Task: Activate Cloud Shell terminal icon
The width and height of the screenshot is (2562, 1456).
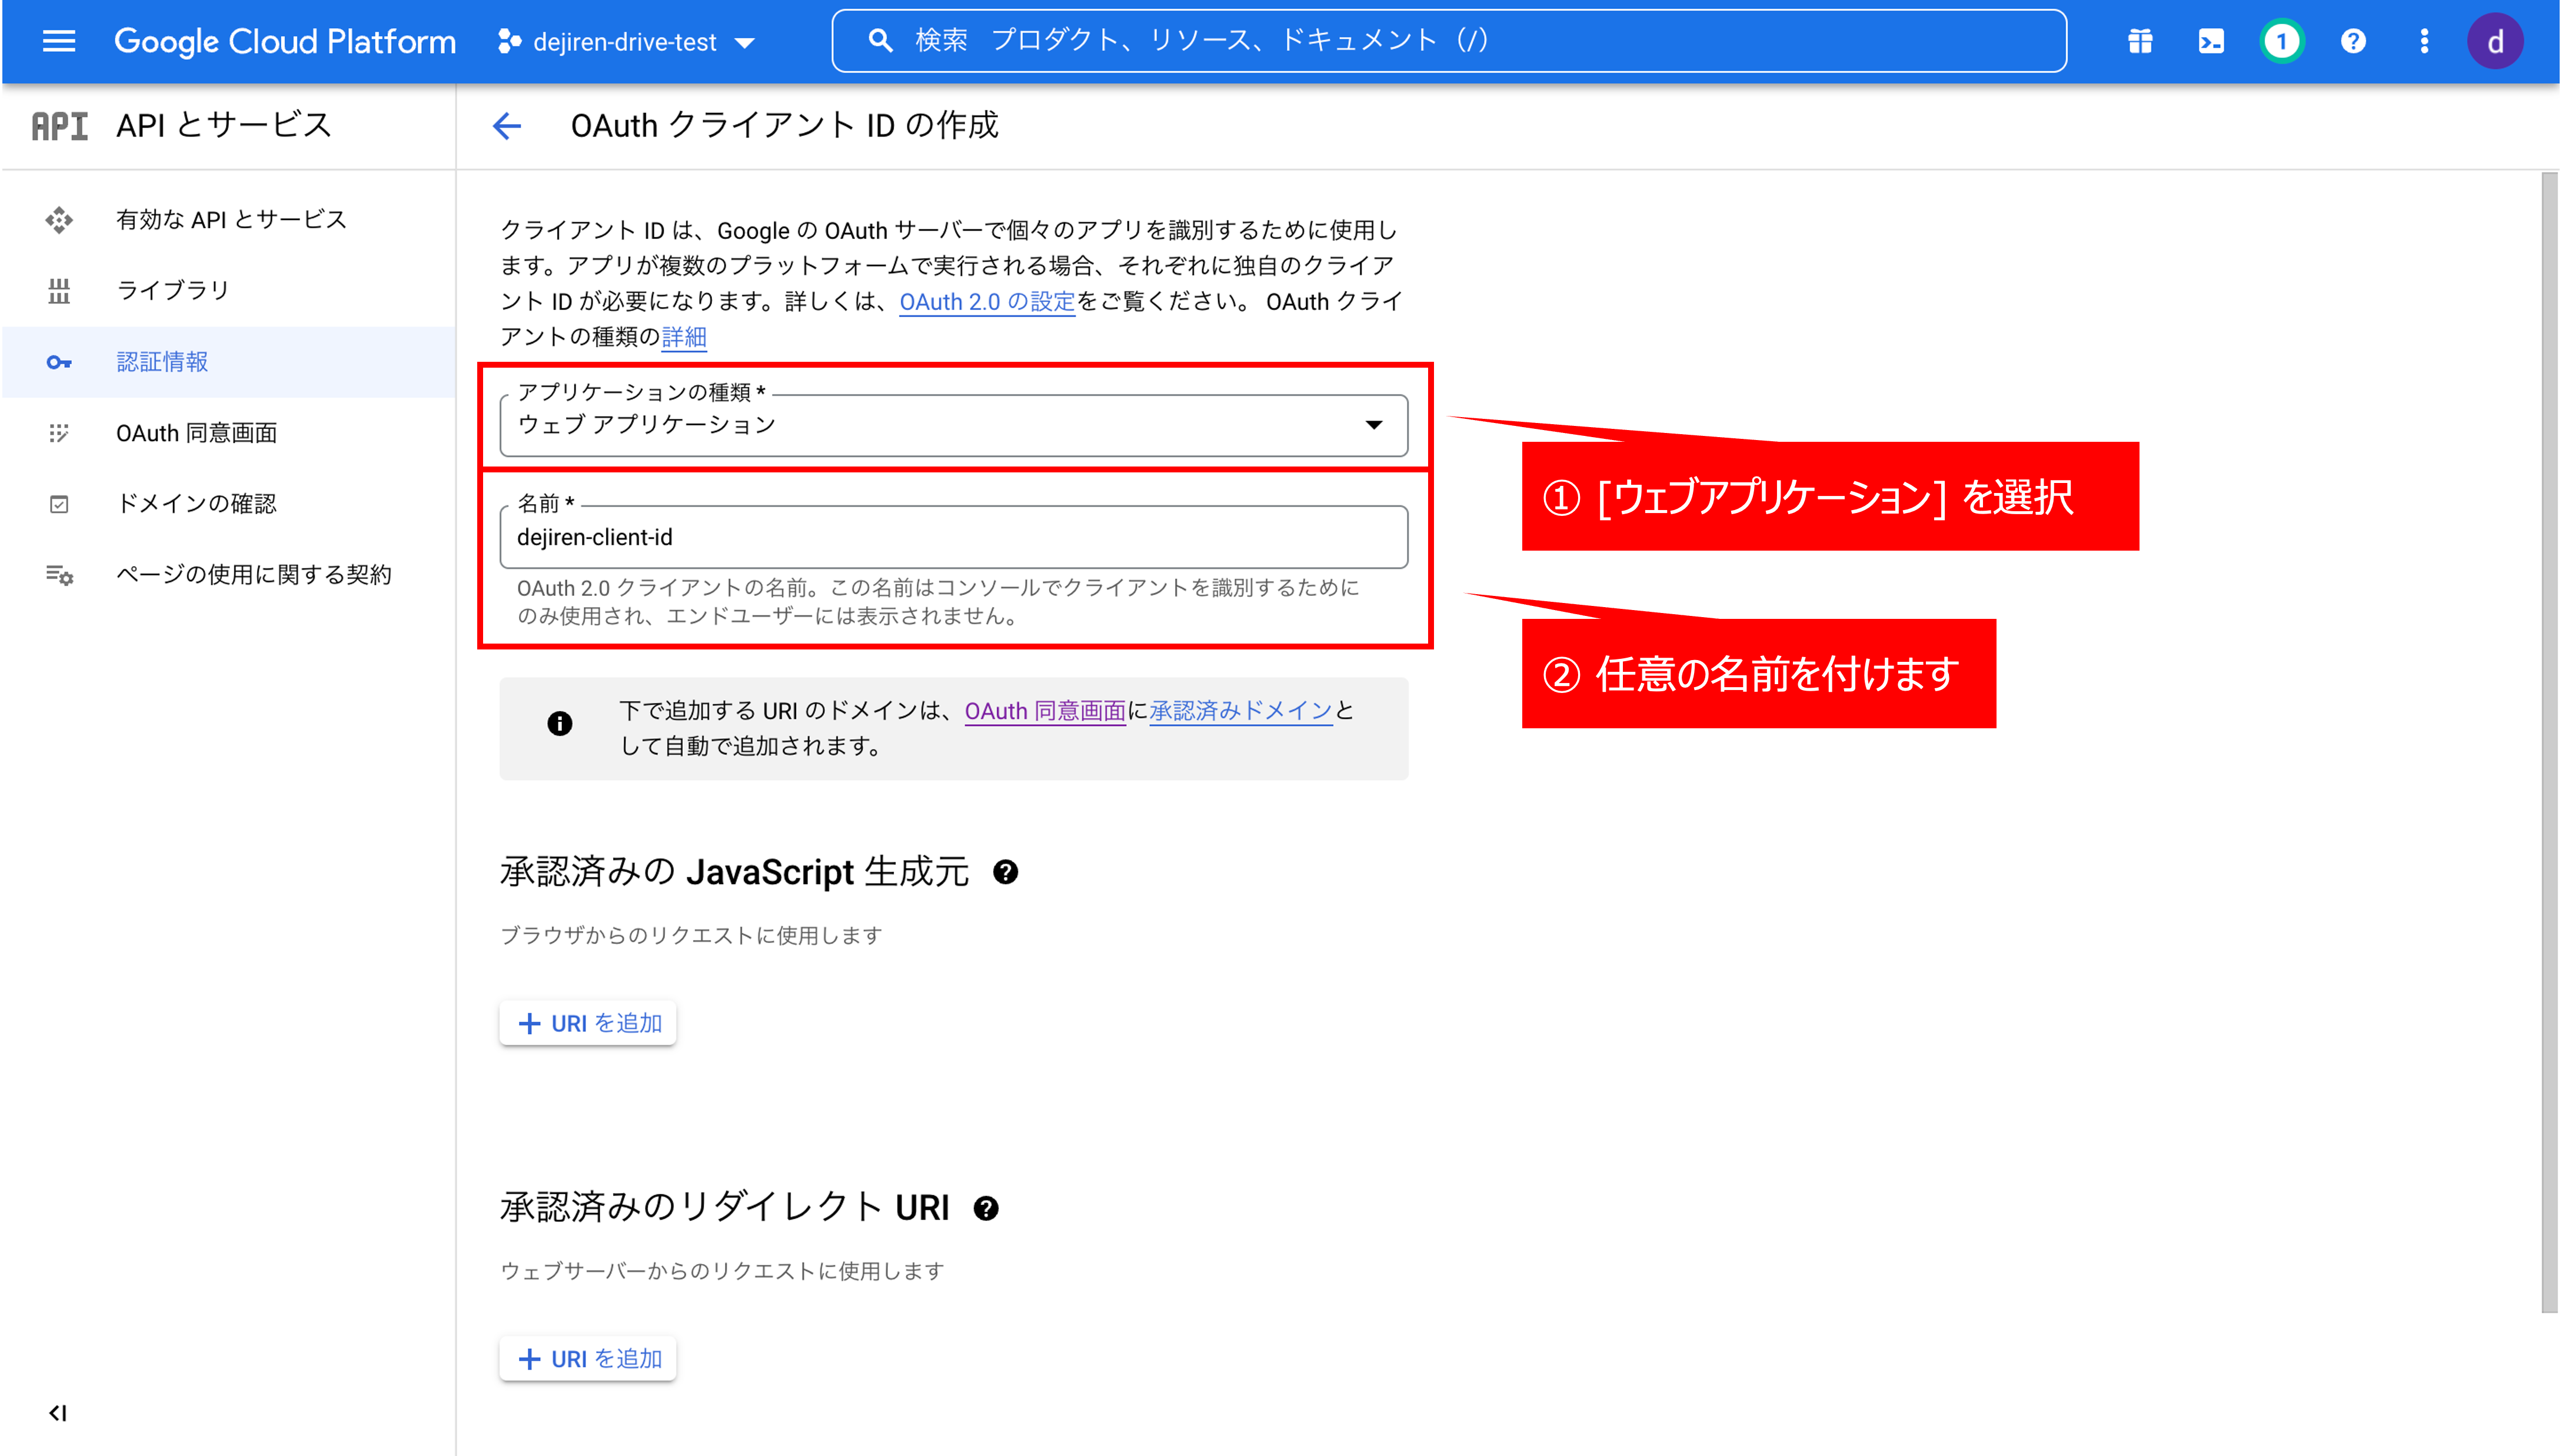Action: (x=2210, y=41)
